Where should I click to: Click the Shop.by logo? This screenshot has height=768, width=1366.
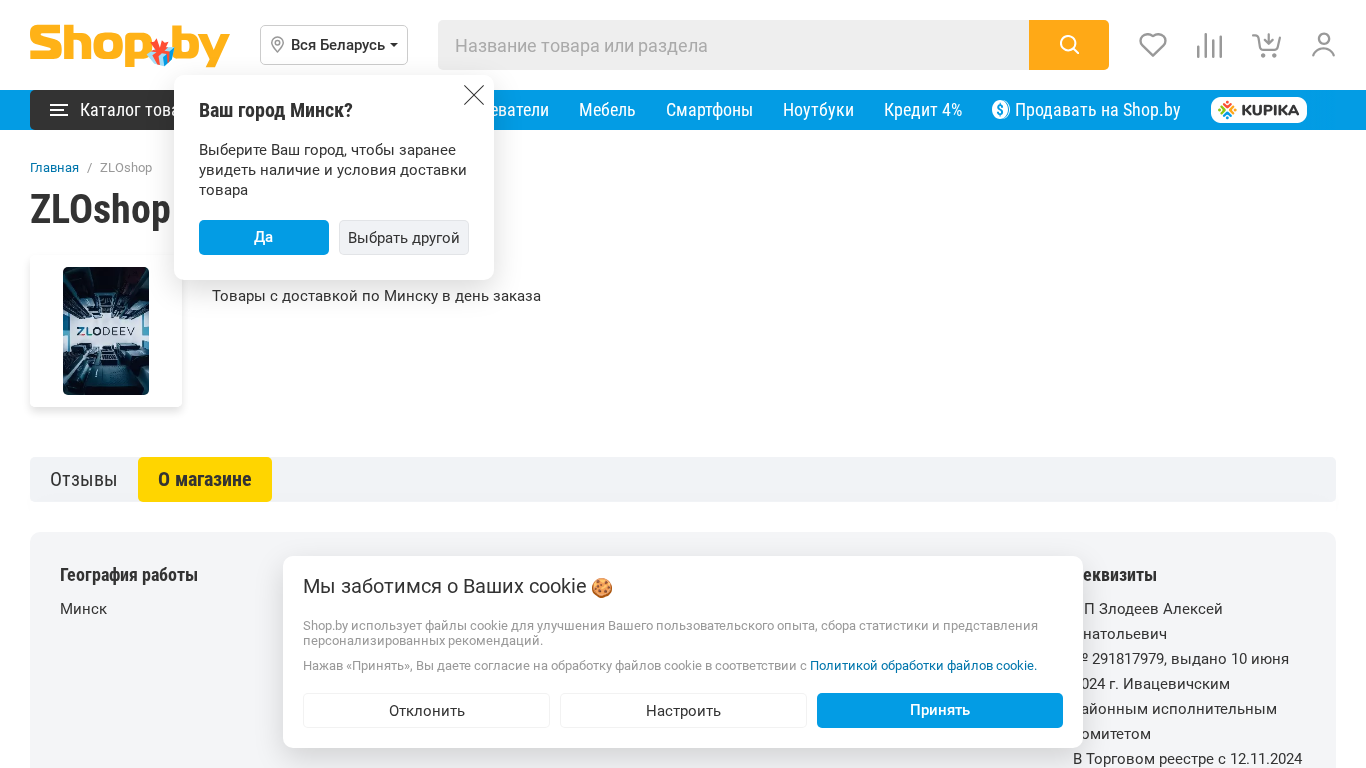[129, 46]
